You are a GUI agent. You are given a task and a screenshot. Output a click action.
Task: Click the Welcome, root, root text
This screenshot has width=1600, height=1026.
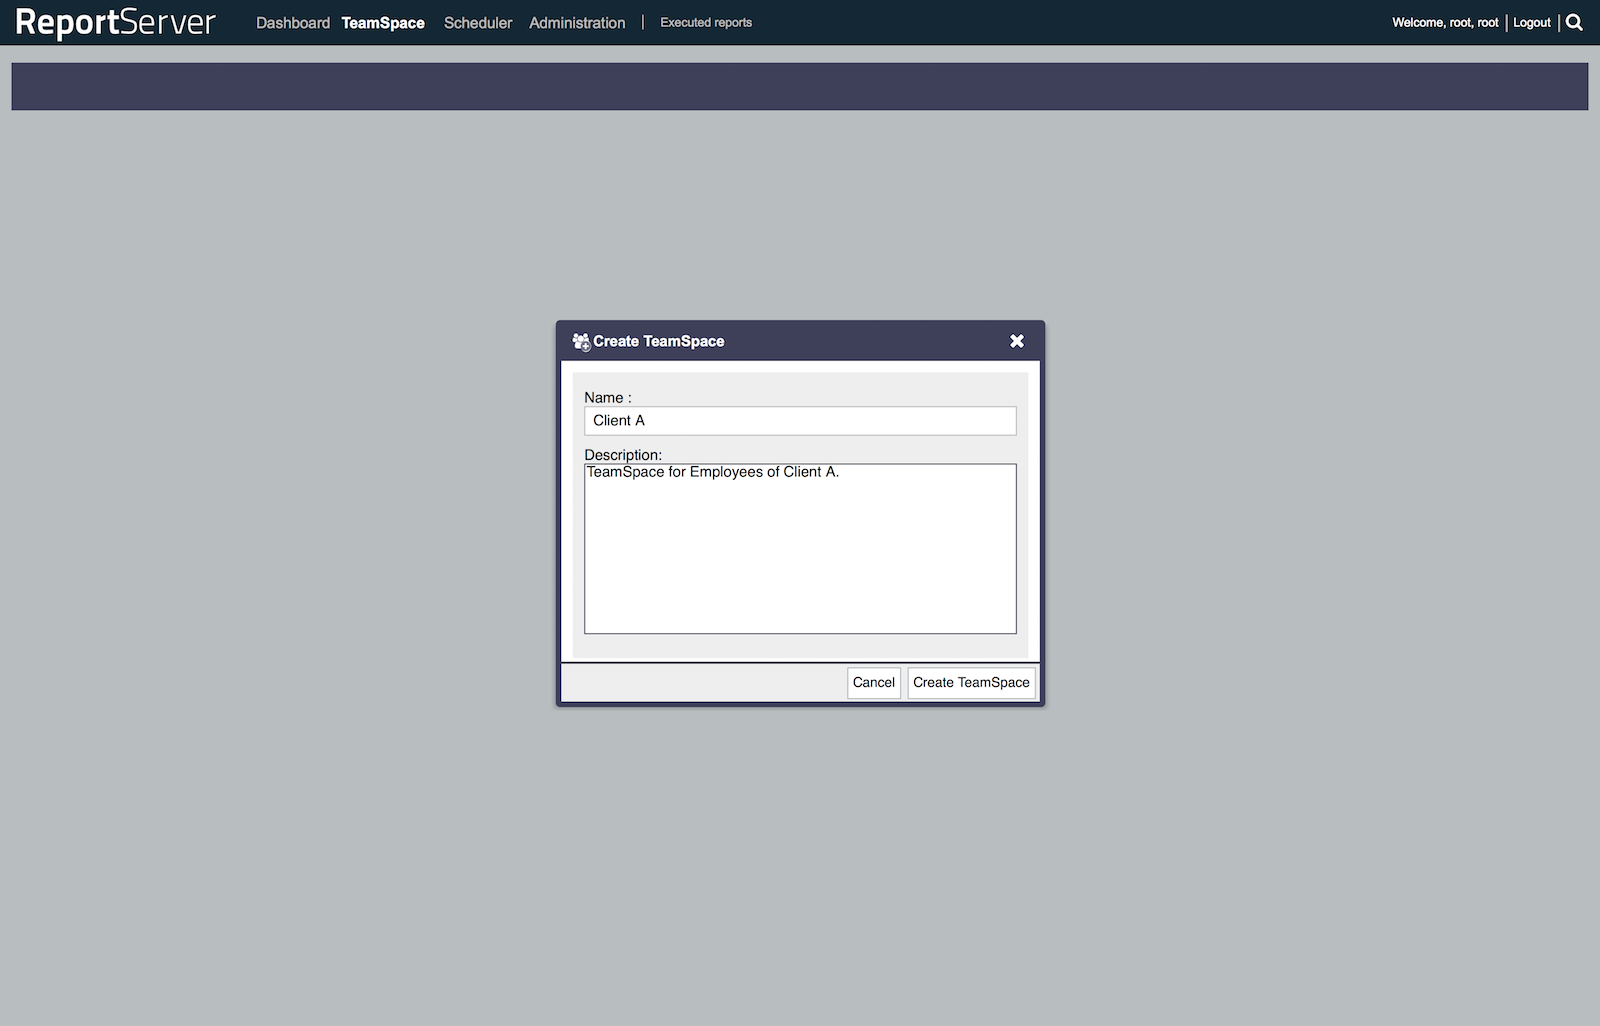(1445, 22)
